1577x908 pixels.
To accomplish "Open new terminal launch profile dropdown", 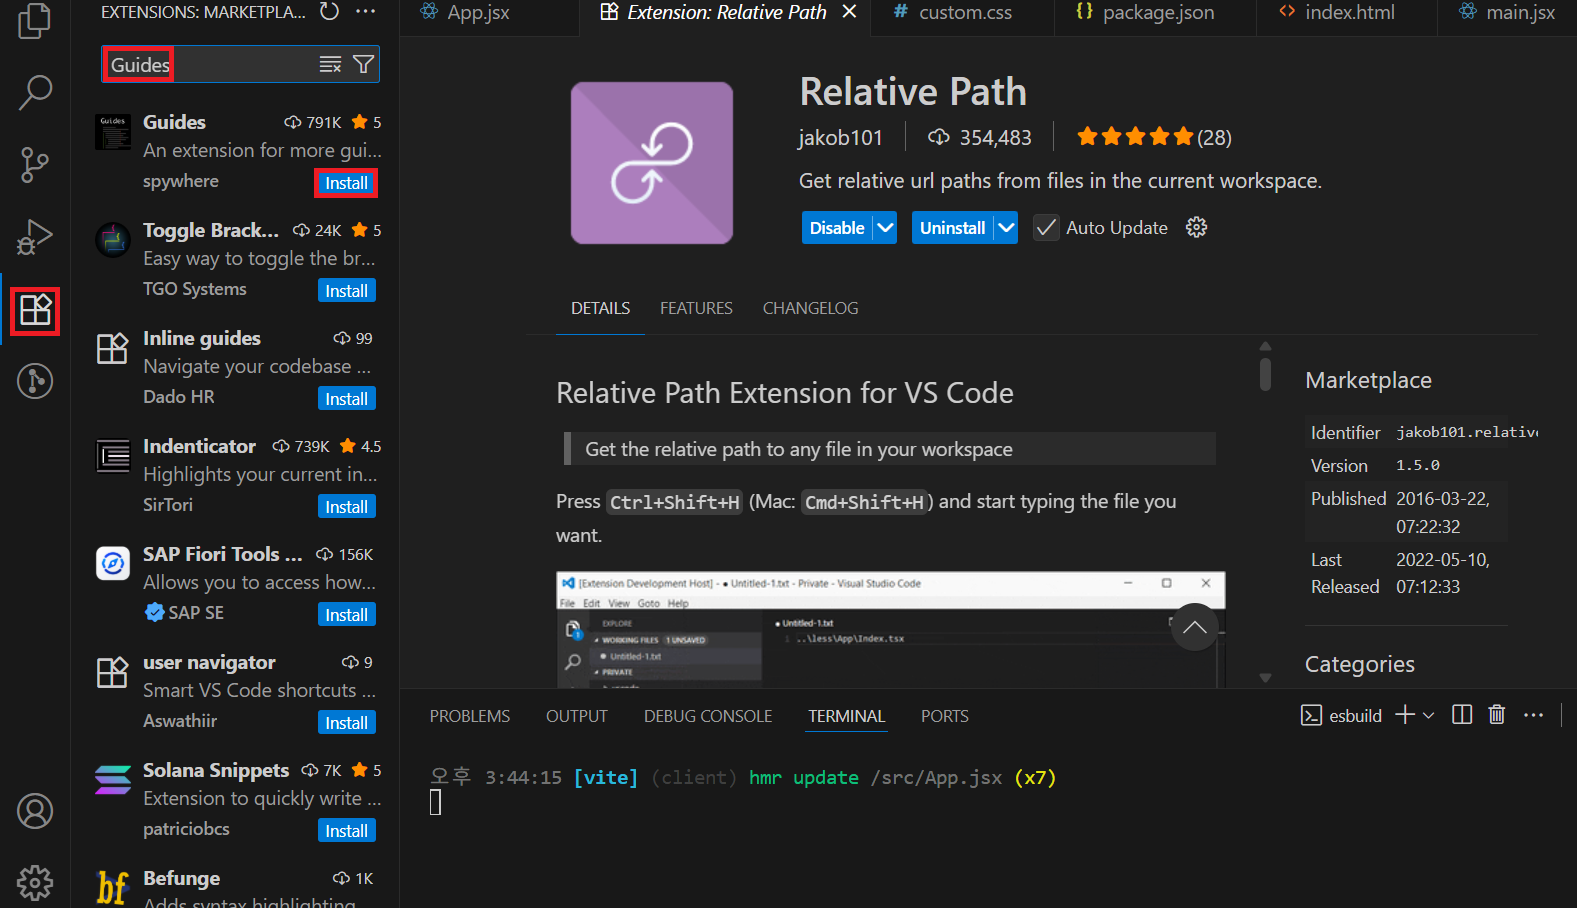I will (1428, 715).
